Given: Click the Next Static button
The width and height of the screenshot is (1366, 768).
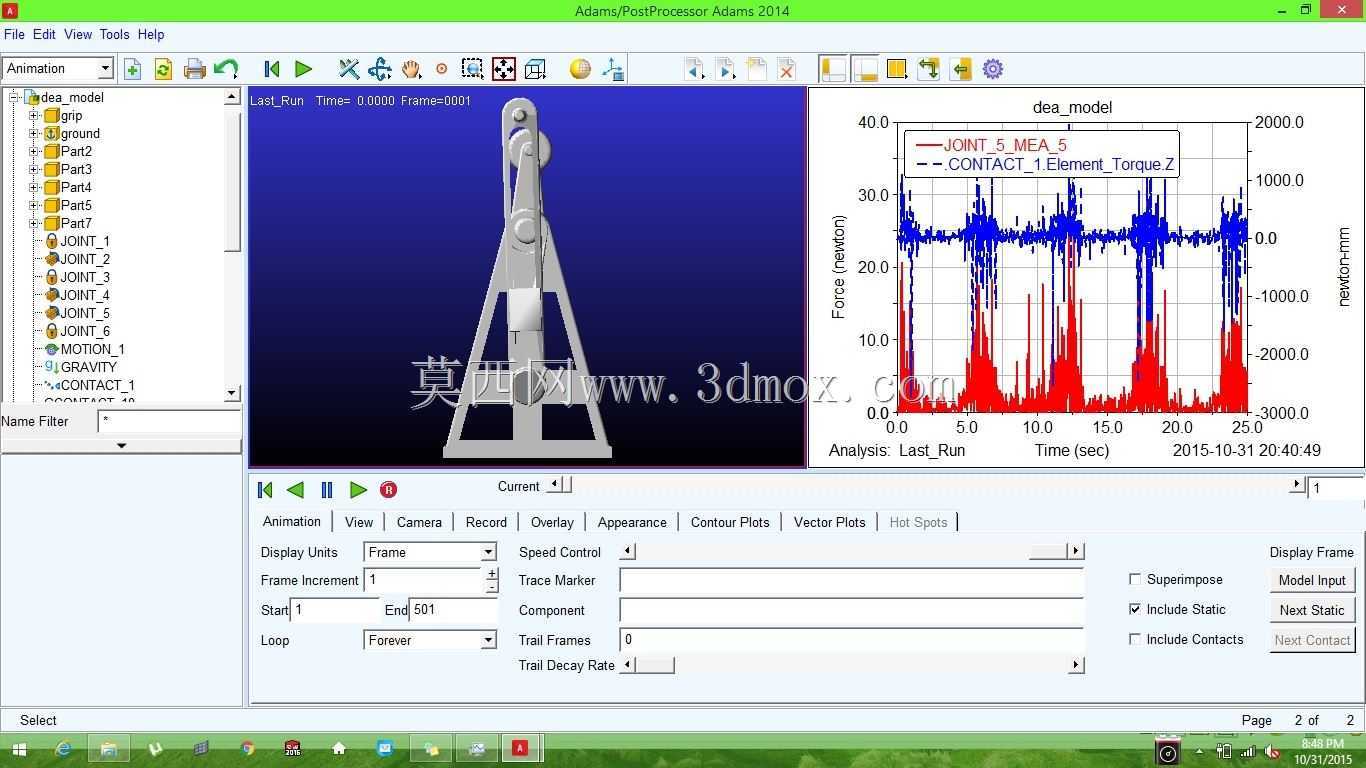Looking at the screenshot, I should [x=1312, y=610].
